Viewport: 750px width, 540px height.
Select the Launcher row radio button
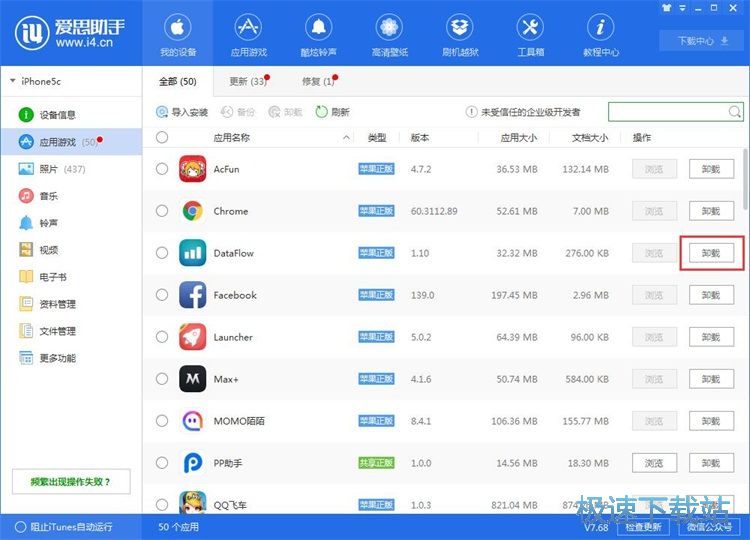click(162, 337)
